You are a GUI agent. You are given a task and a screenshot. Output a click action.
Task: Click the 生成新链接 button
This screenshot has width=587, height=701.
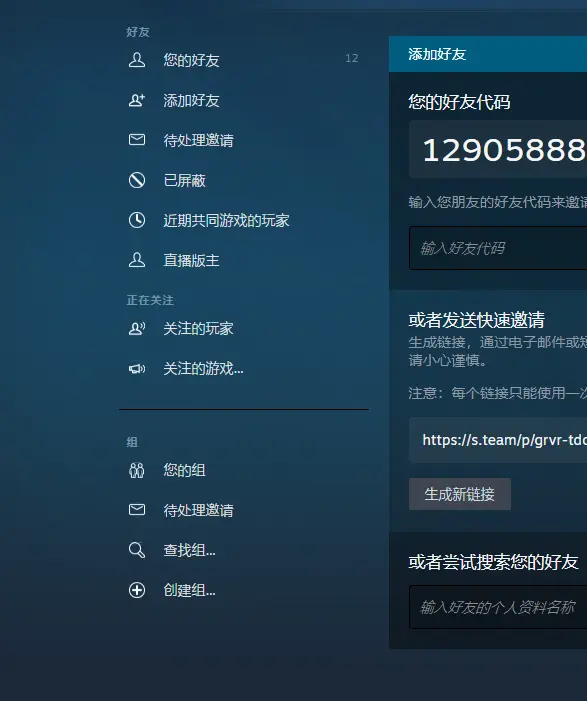(x=460, y=494)
